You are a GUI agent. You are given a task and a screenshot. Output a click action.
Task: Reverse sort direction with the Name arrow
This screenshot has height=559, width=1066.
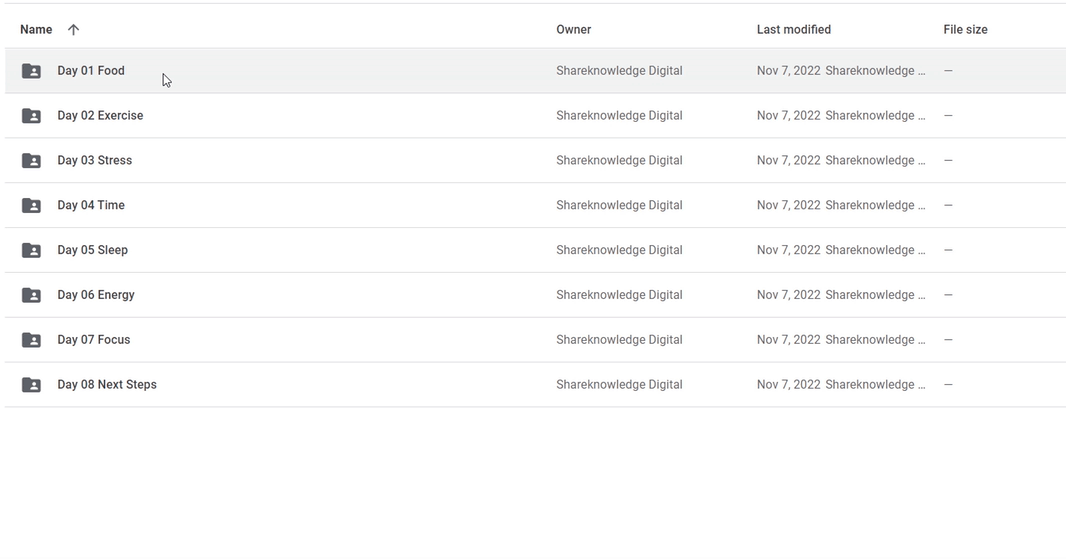coord(73,29)
